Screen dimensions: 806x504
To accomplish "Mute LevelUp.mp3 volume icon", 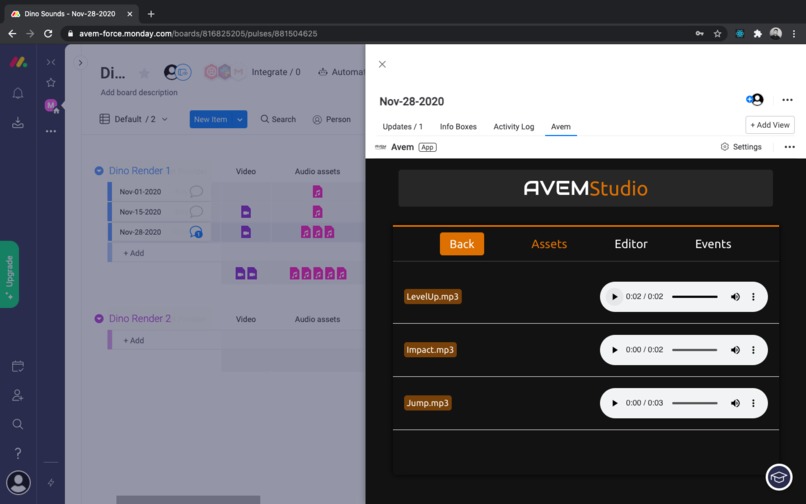I will [x=736, y=297].
